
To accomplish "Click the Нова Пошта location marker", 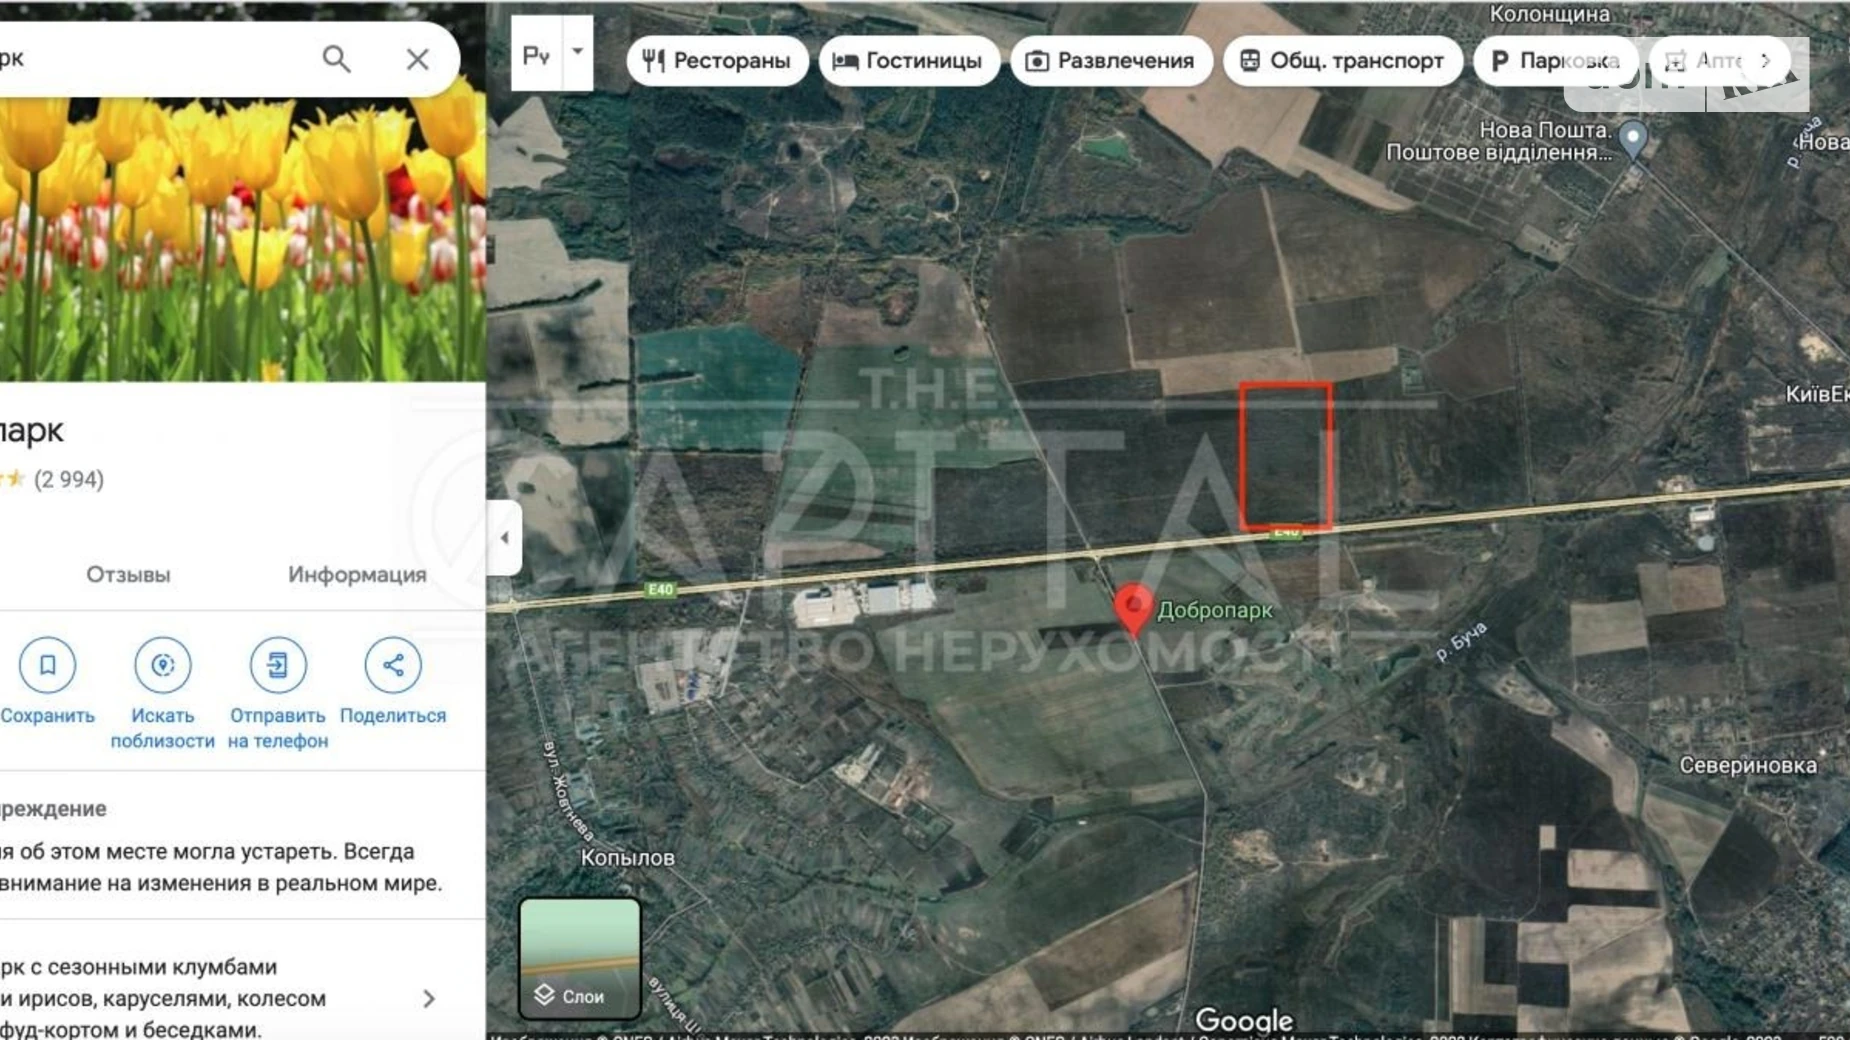I will click(1632, 138).
